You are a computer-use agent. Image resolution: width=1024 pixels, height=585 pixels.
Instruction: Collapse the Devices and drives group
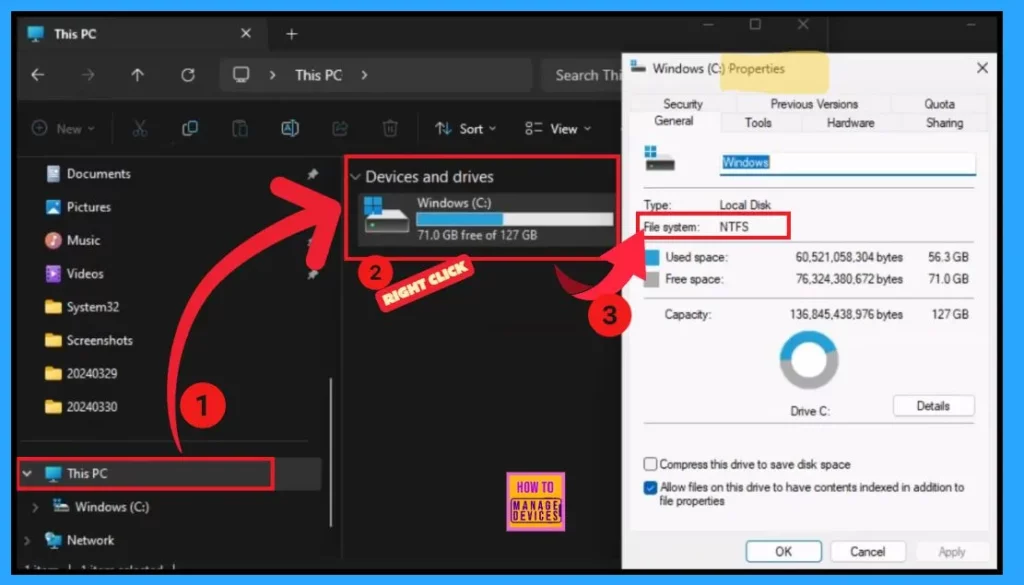[355, 177]
